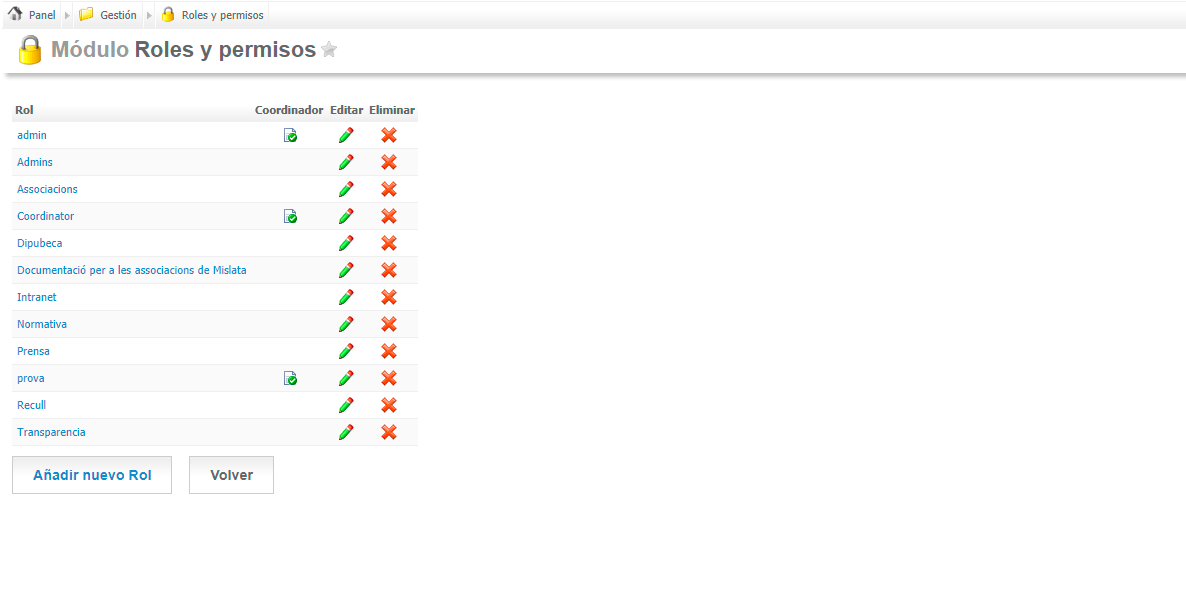Open Documentació per a les associacions link
The height and width of the screenshot is (599, 1186).
131,270
